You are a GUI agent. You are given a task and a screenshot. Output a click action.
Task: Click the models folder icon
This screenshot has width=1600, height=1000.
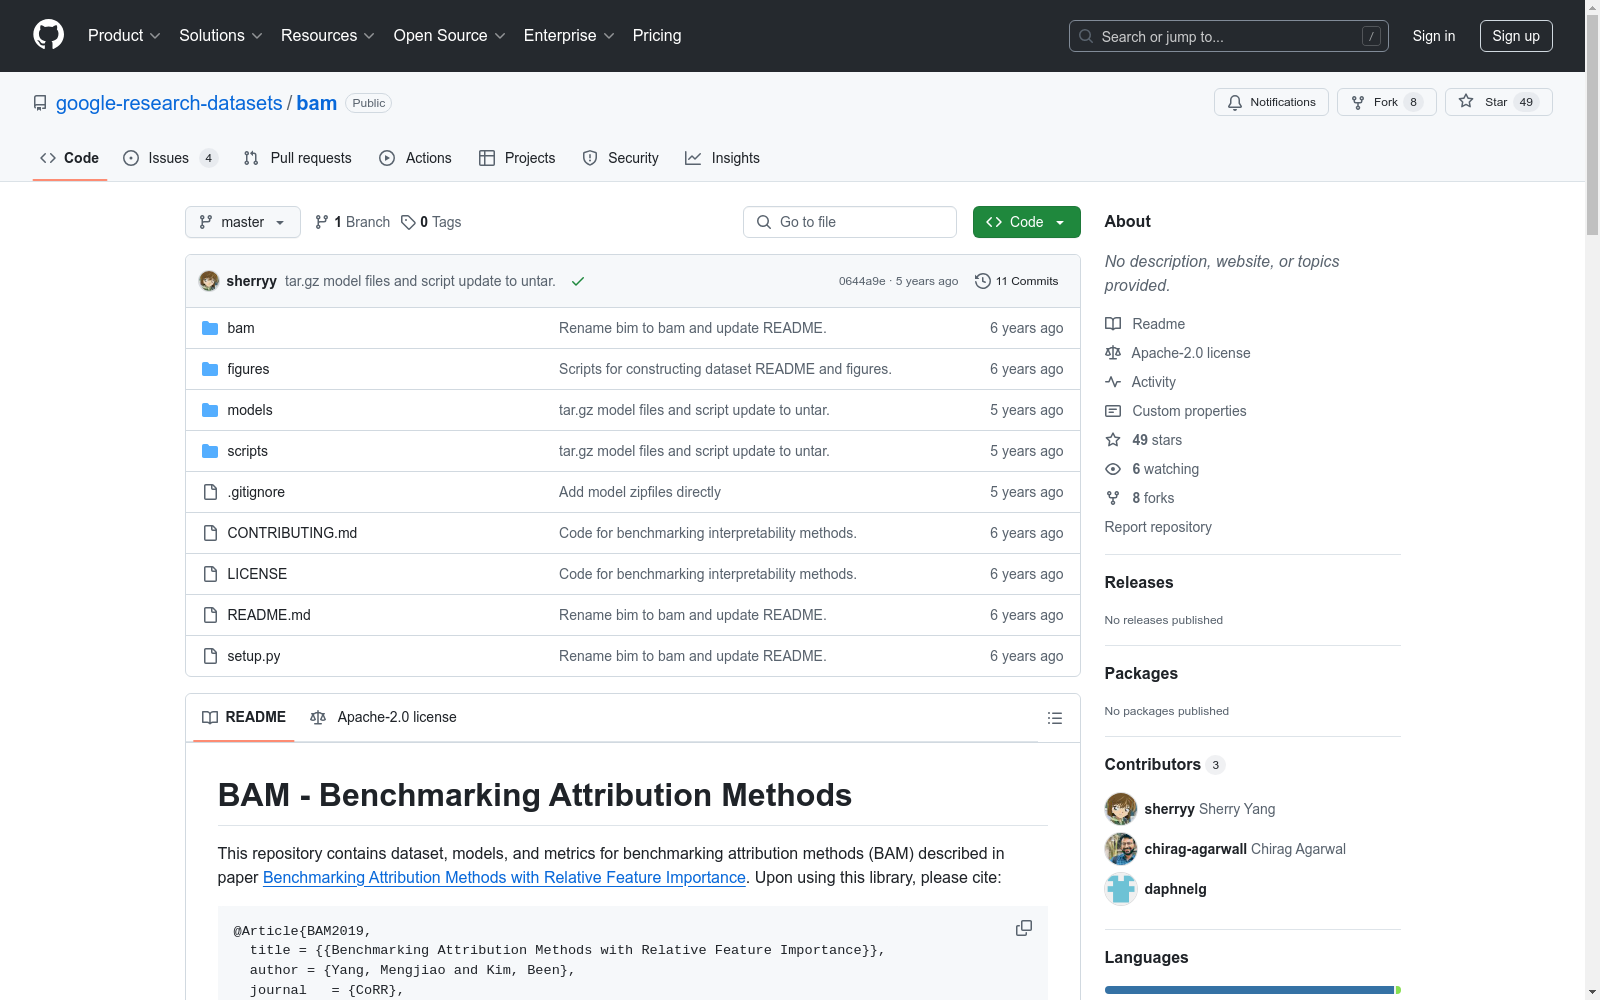(210, 410)
